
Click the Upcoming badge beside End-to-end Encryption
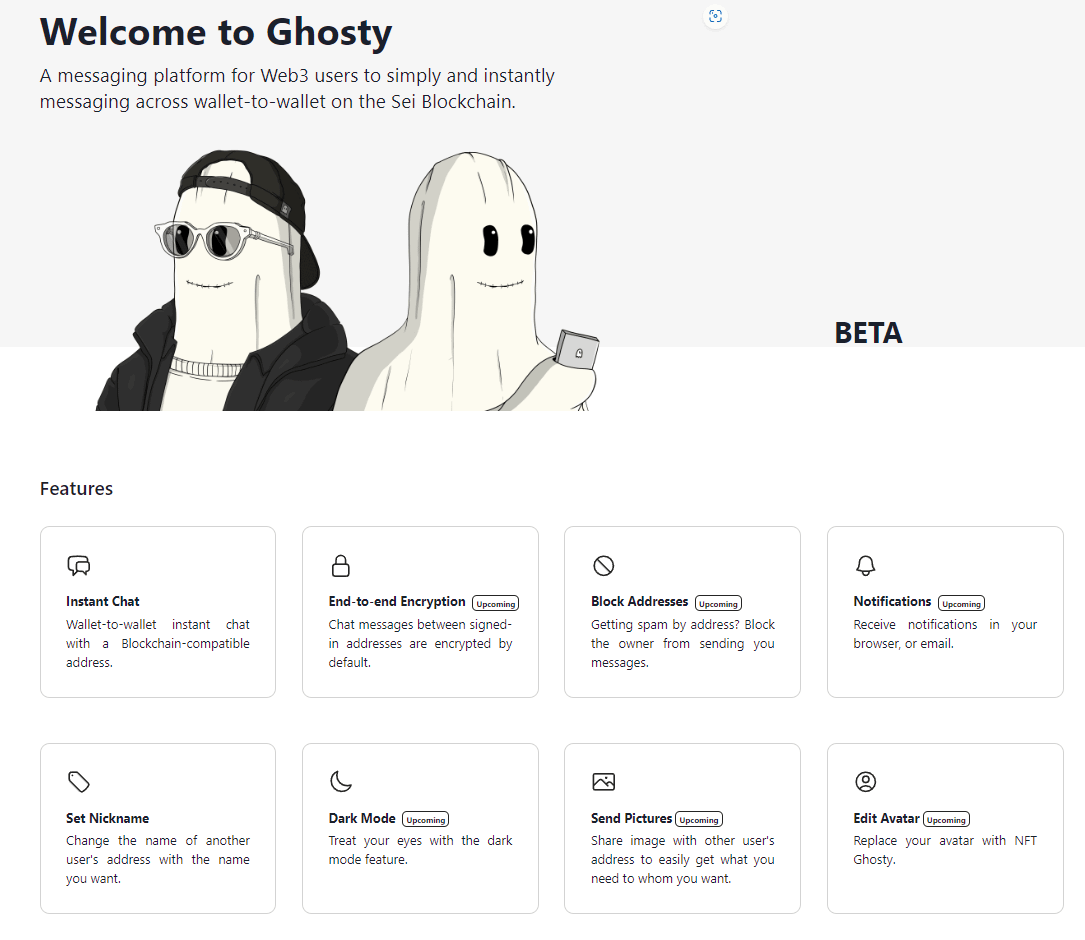pyautogui.click(x=495, y=604)
